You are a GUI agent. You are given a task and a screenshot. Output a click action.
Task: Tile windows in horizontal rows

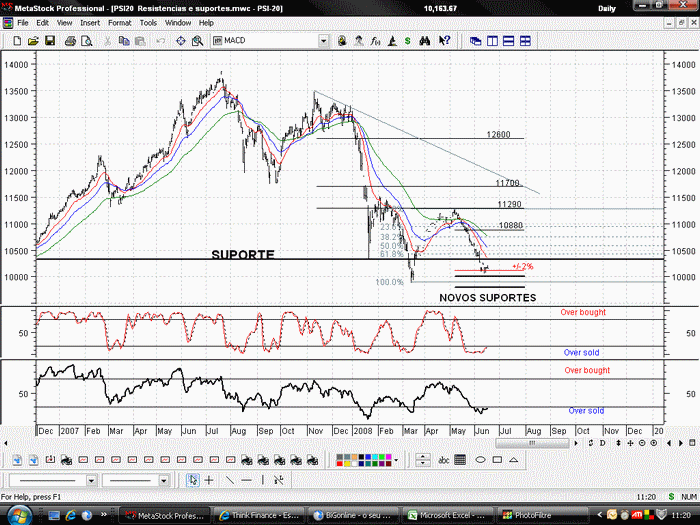[x=508, y=41]
